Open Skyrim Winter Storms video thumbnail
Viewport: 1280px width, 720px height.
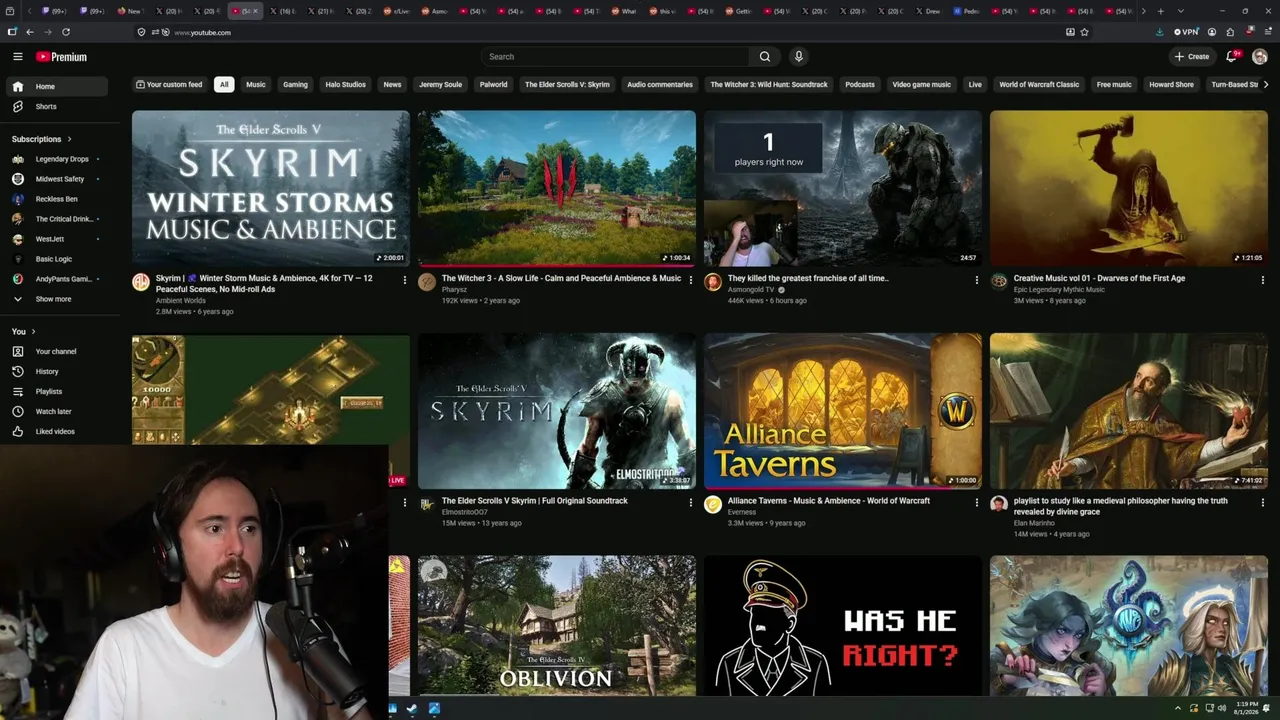tap(271, 188)
